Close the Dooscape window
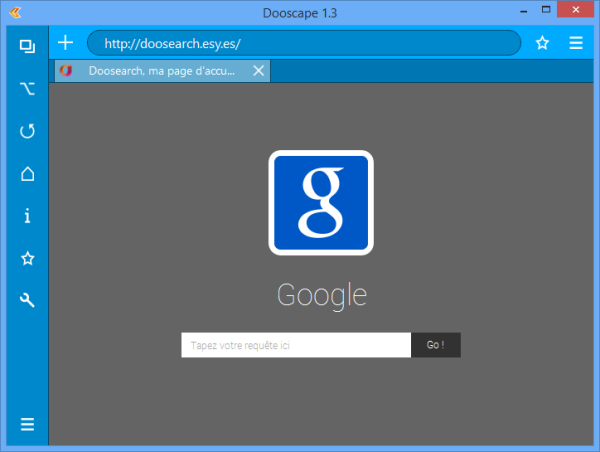The image size is (600, 452). 576,10
